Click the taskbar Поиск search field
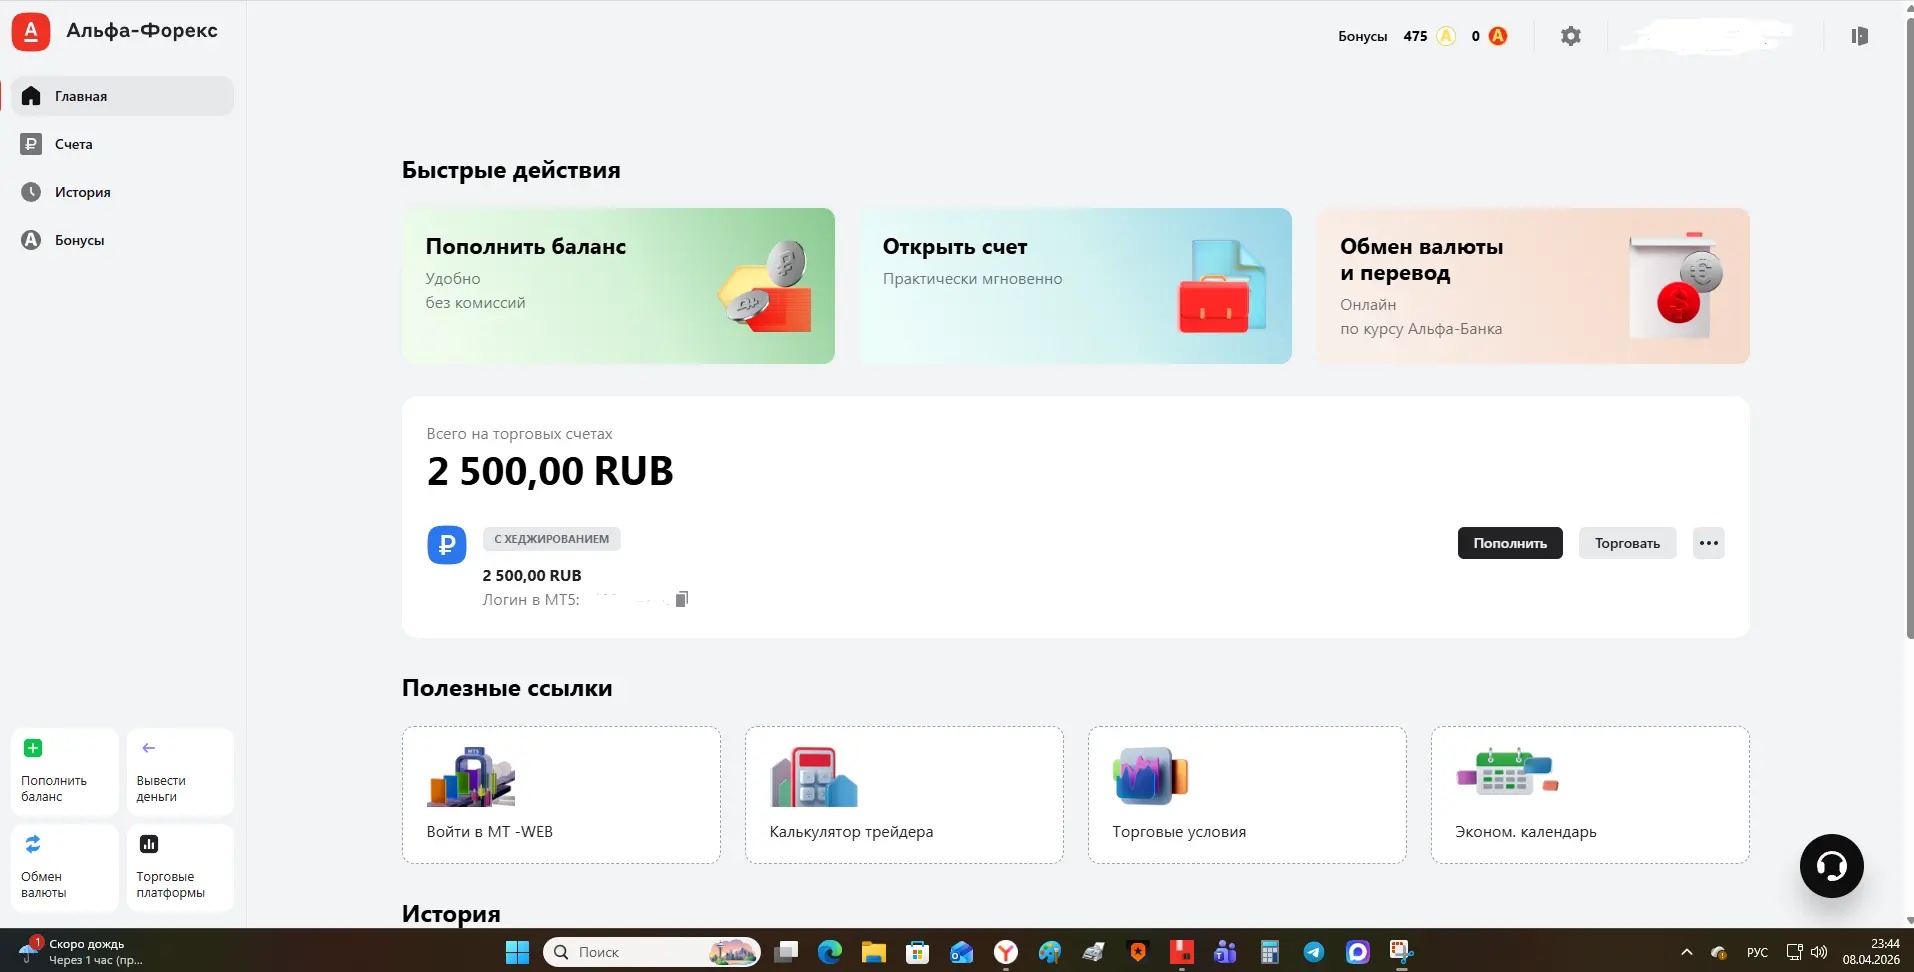This screenshot has width=1914, height=972. 651,952
